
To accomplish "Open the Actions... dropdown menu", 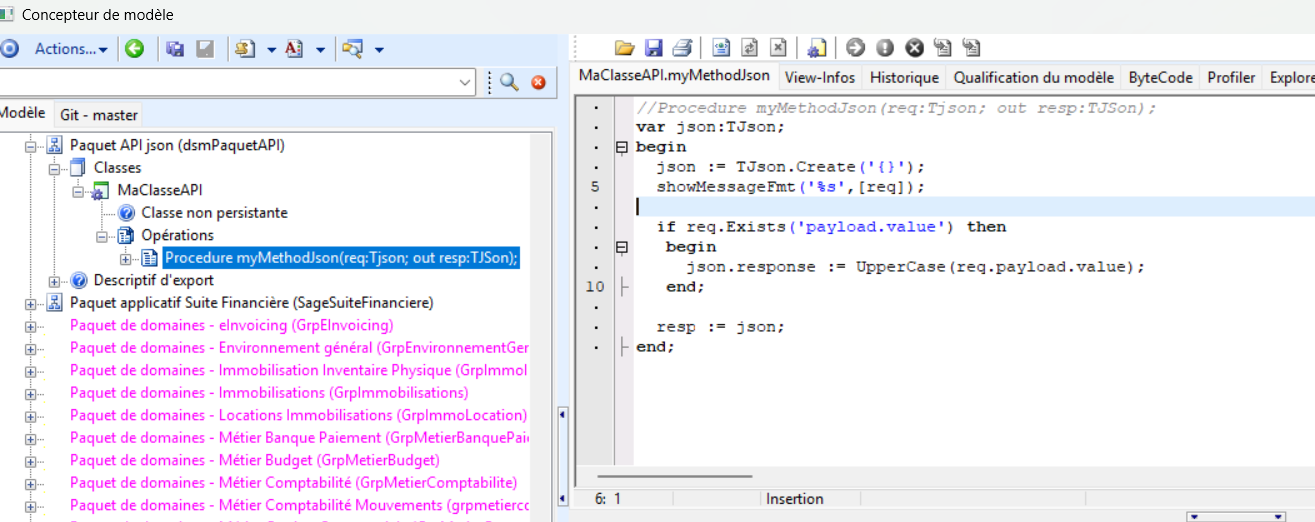I will (71, 48).
